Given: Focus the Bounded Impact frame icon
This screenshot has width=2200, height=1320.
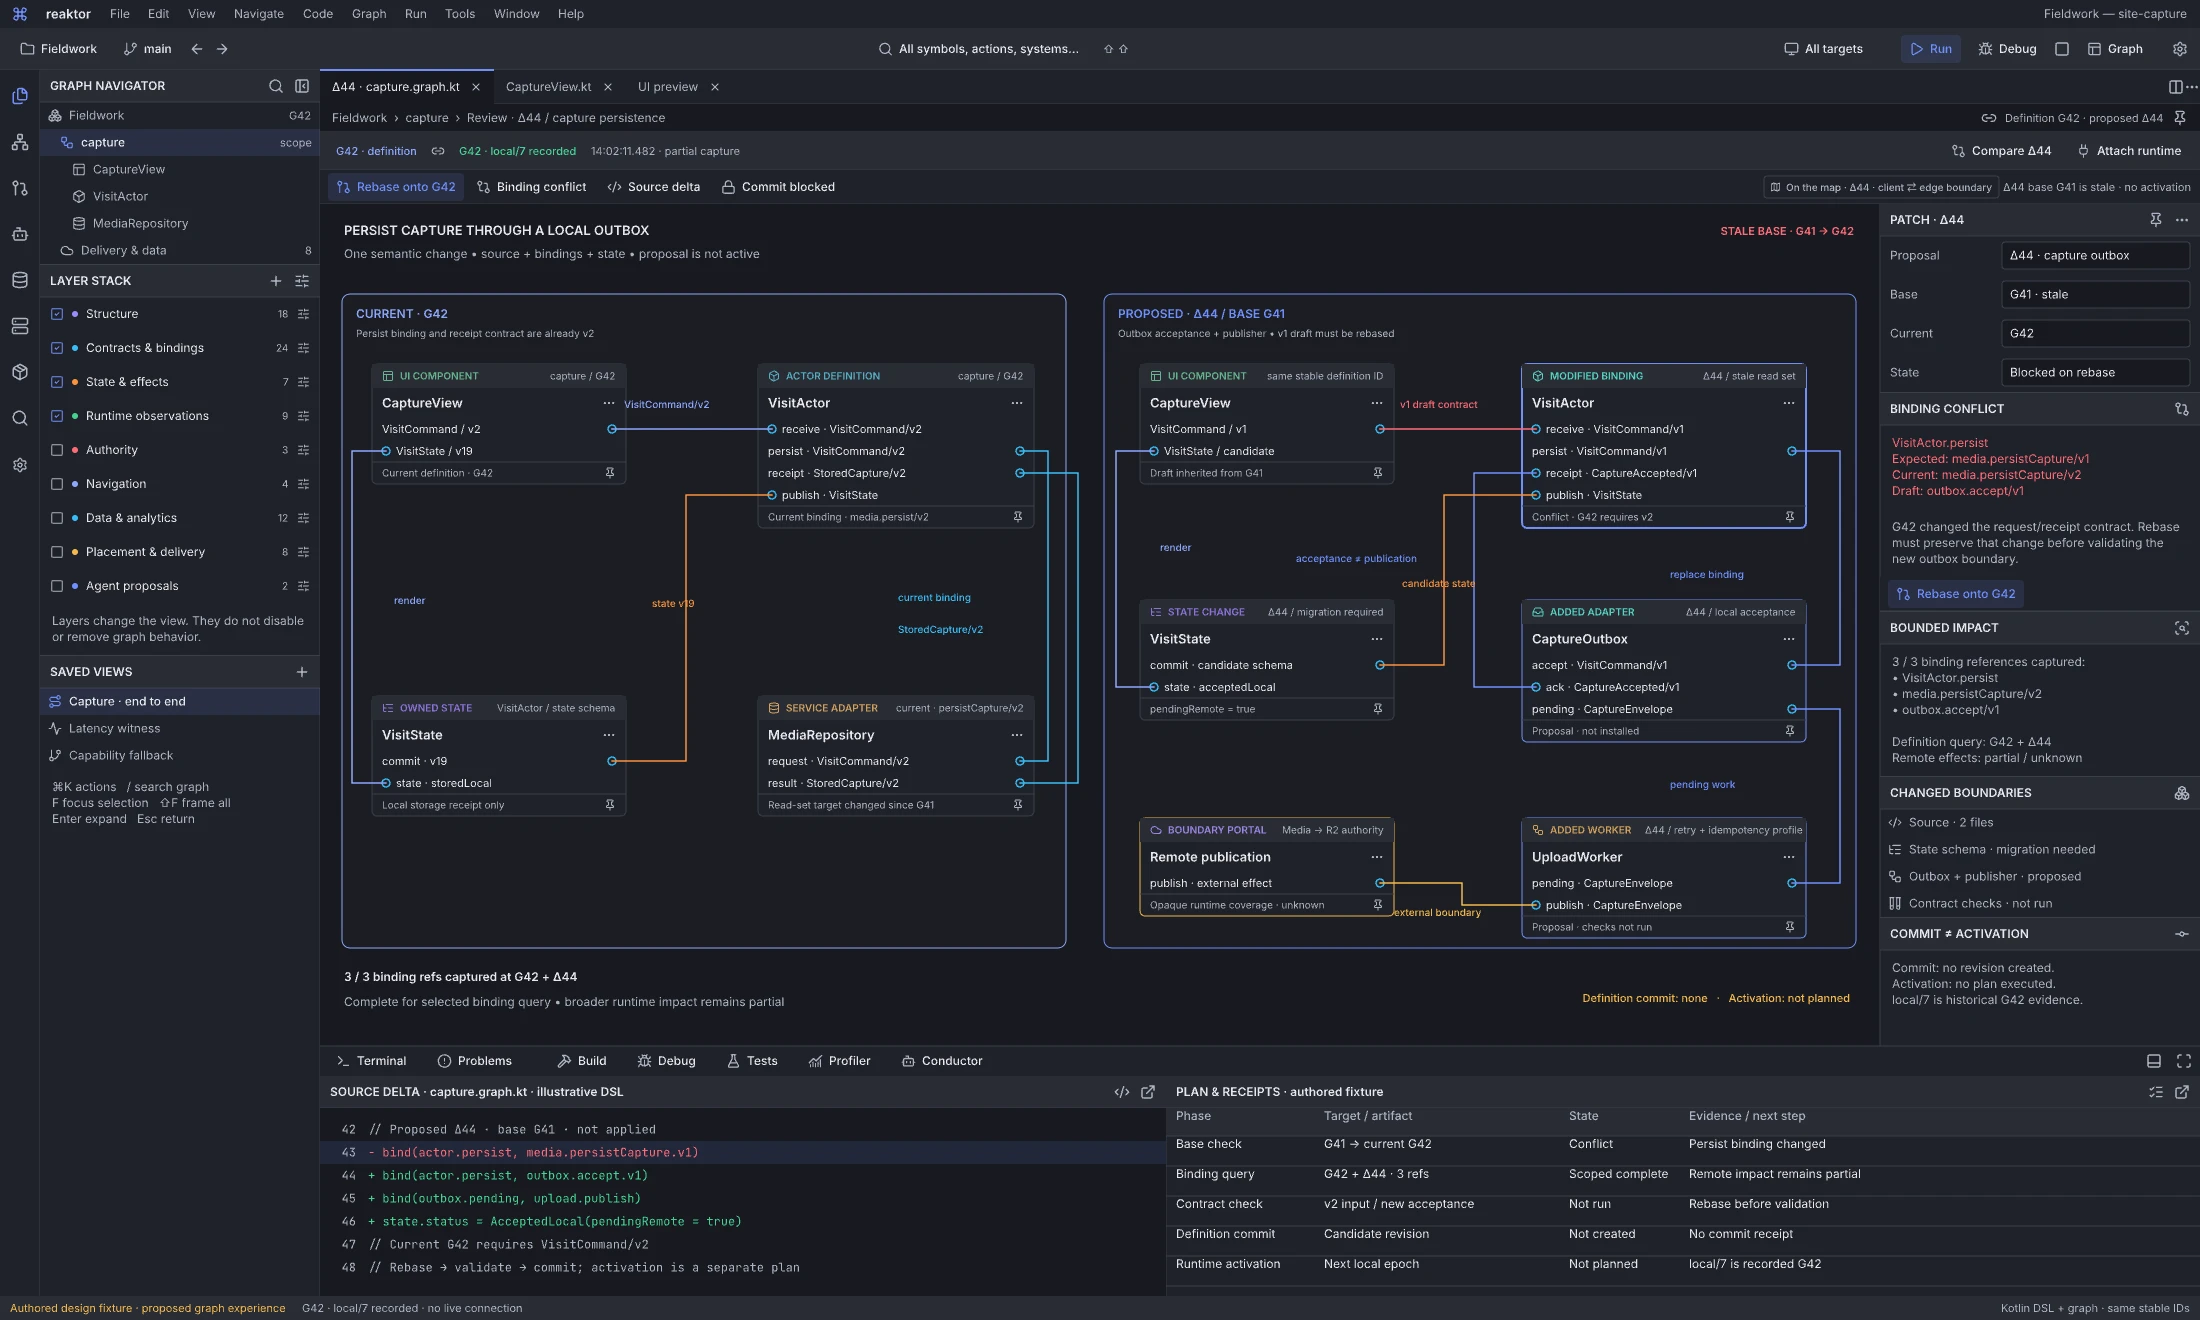Looking at the screenshot, I should [2182, 628].
